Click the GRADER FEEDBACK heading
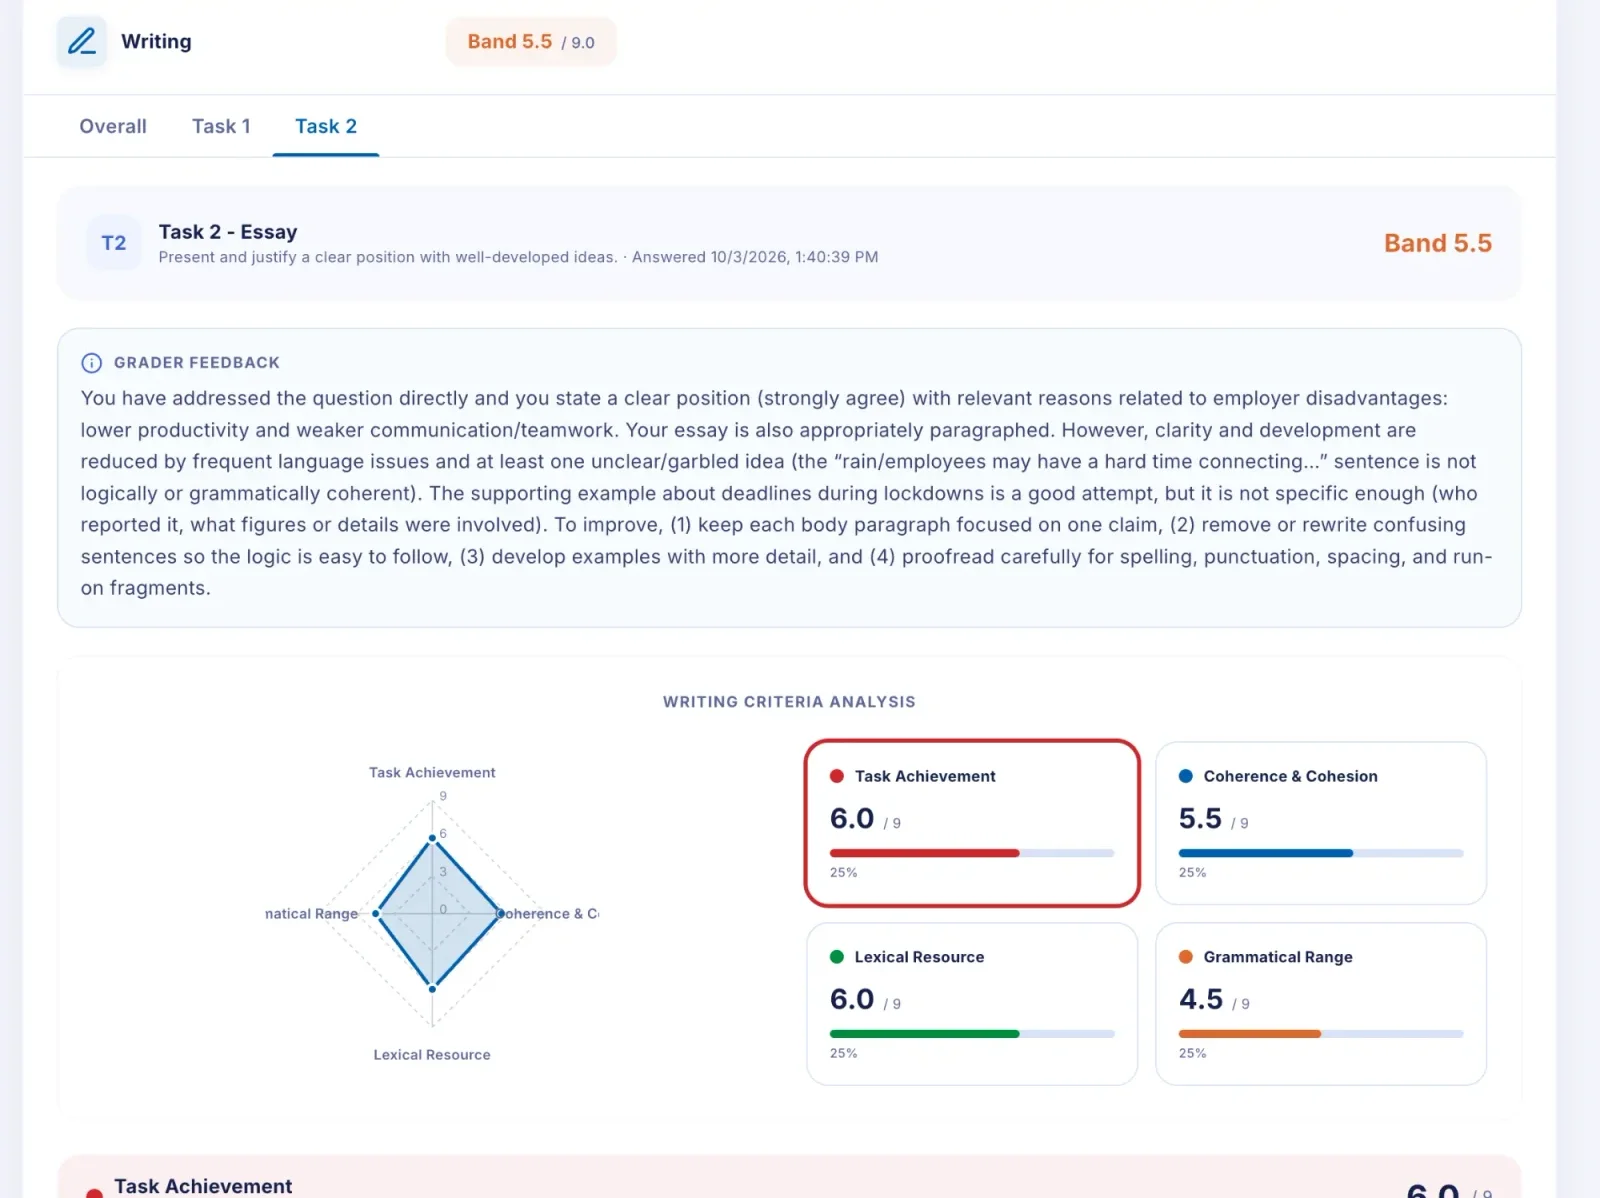The height and width of the screenshot is (1198, 1600). (x=197, y=363)
